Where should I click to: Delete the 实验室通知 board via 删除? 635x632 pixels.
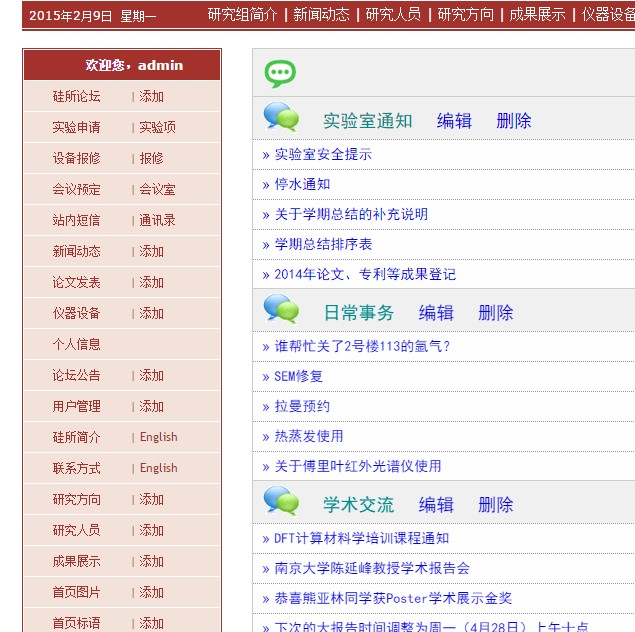click(x=514, y=121)
